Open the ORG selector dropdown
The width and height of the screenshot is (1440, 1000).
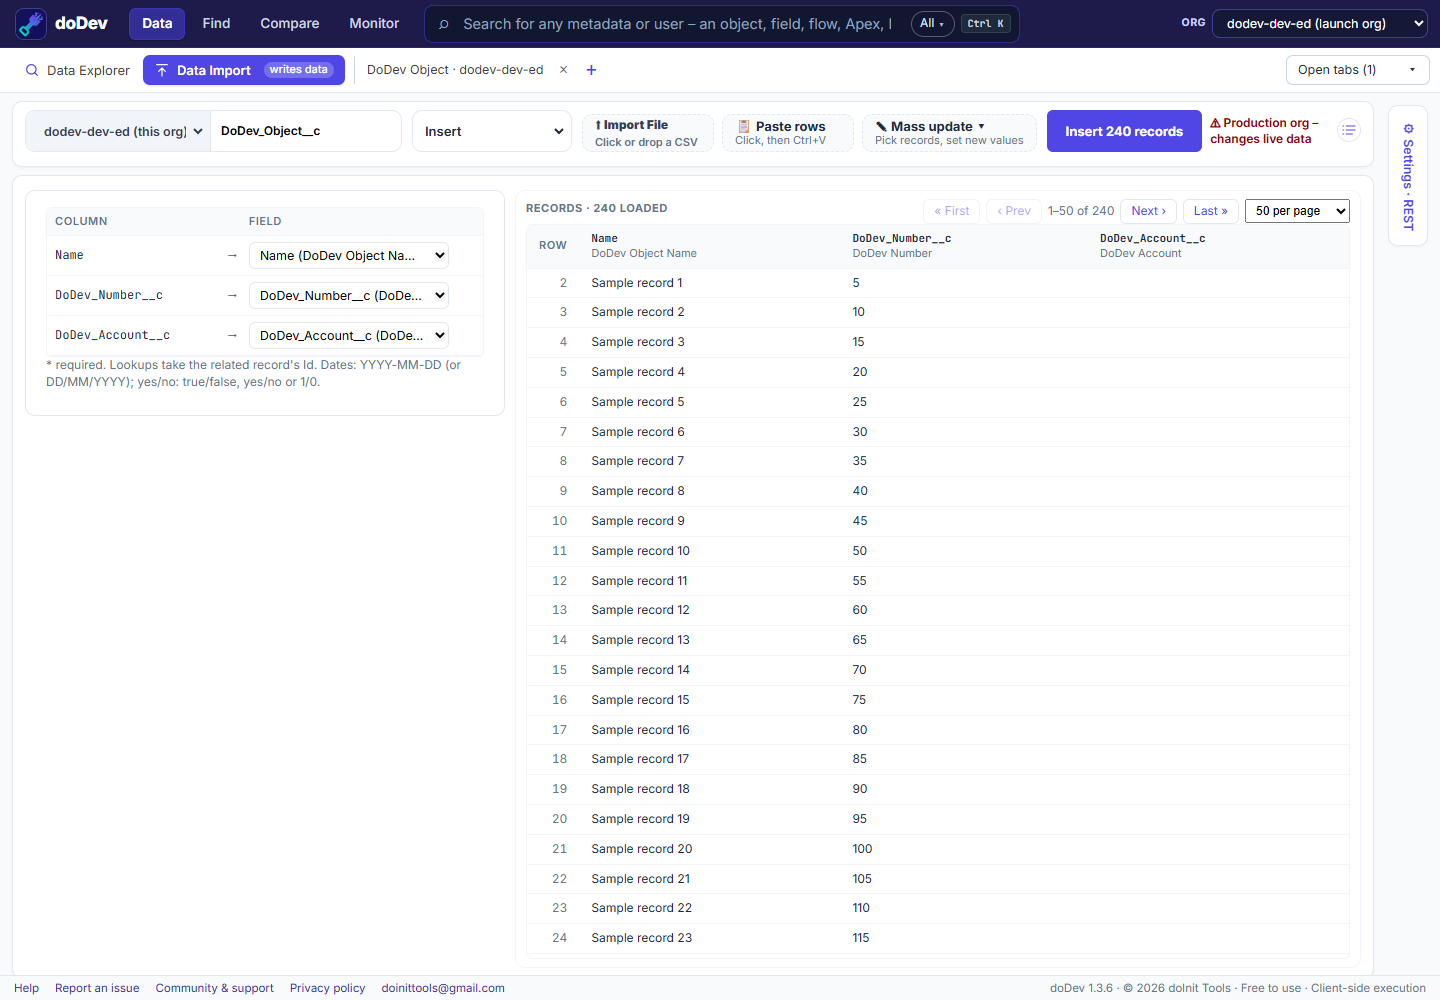(1320, 24)
